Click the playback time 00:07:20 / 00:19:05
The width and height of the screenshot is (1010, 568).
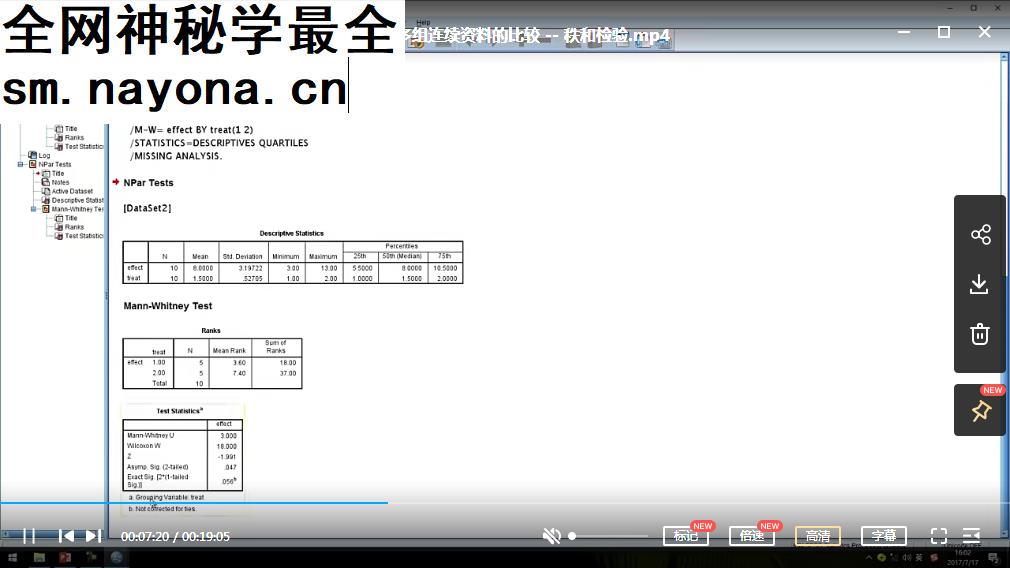175,536
